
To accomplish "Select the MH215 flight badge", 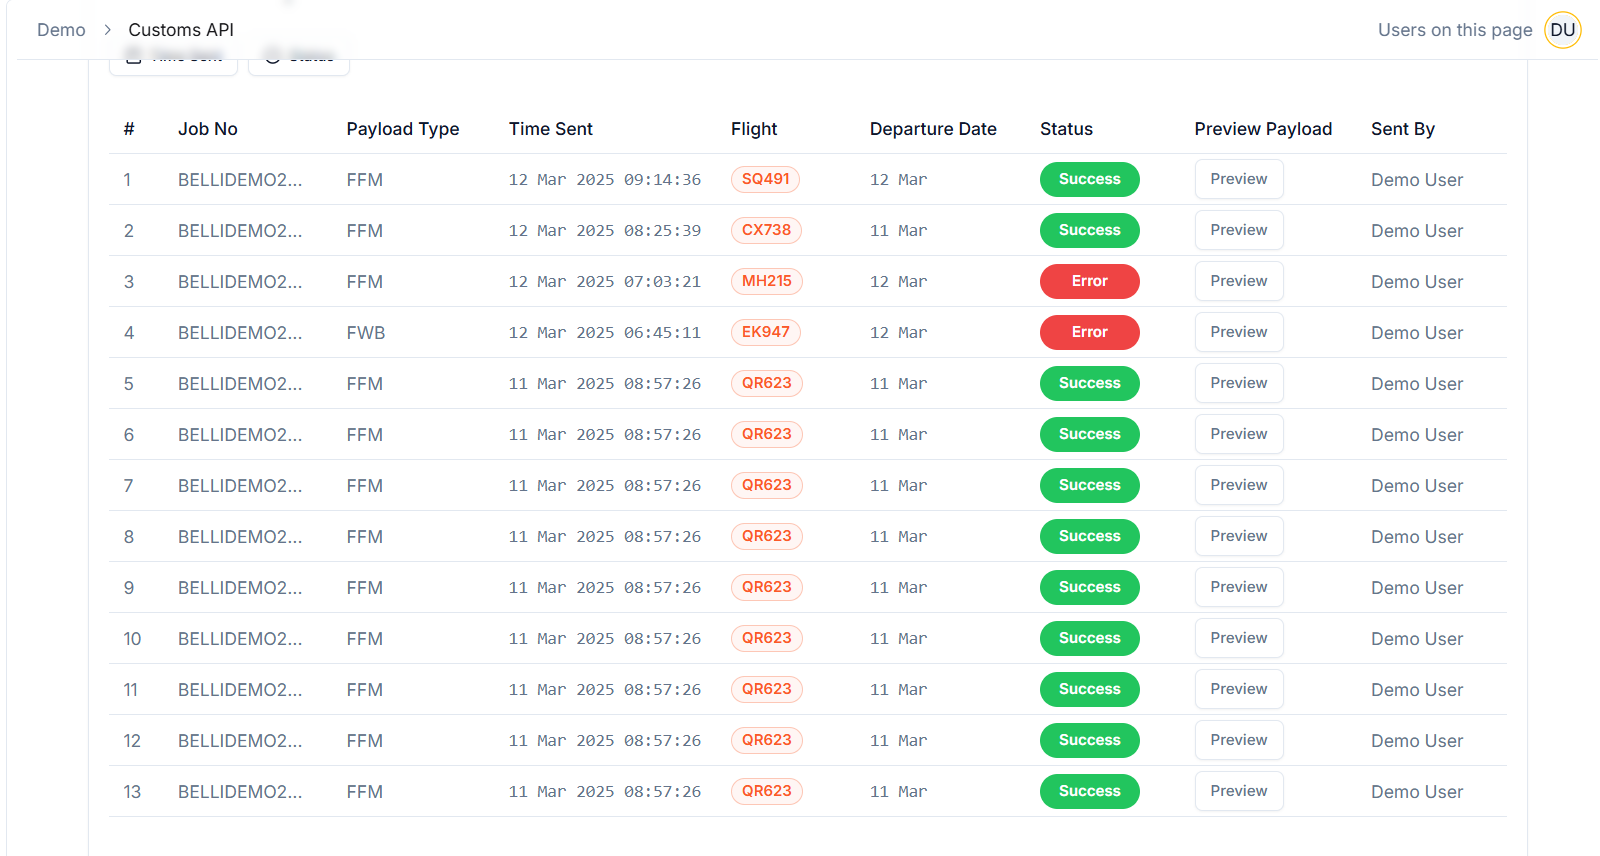I will pos(766,281).
